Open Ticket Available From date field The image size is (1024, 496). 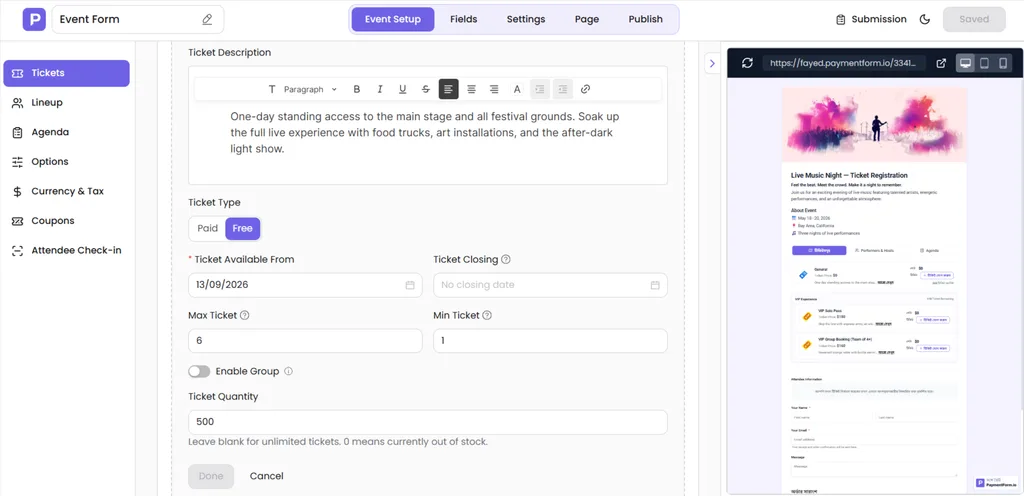click(305, 285)
